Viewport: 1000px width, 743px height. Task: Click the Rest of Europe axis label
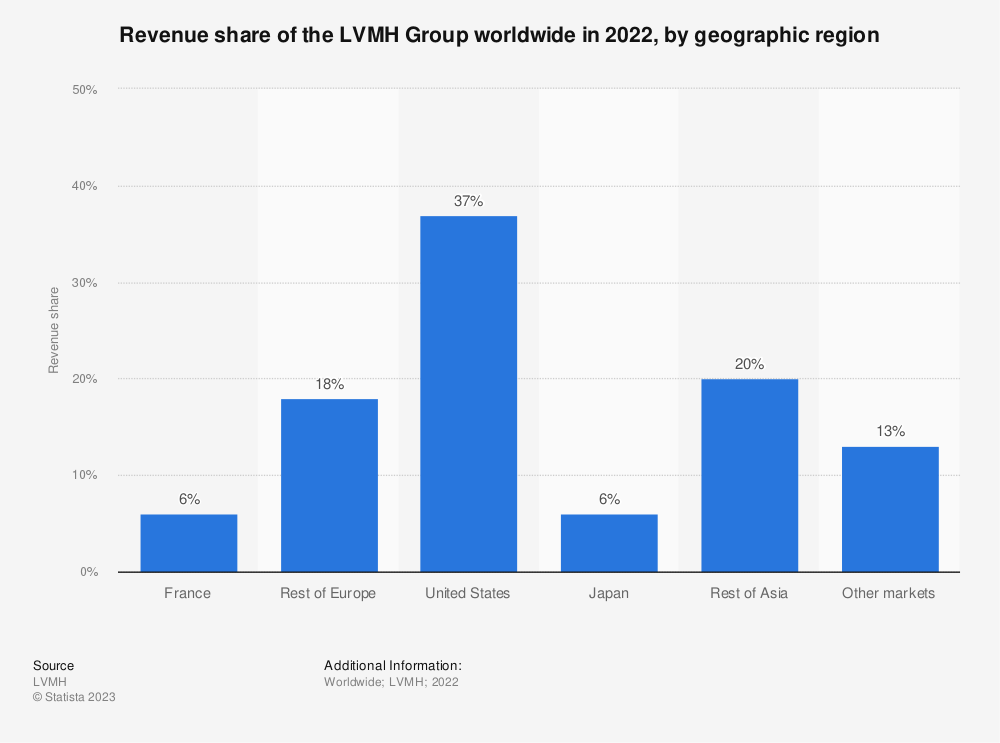coord(328,593)
